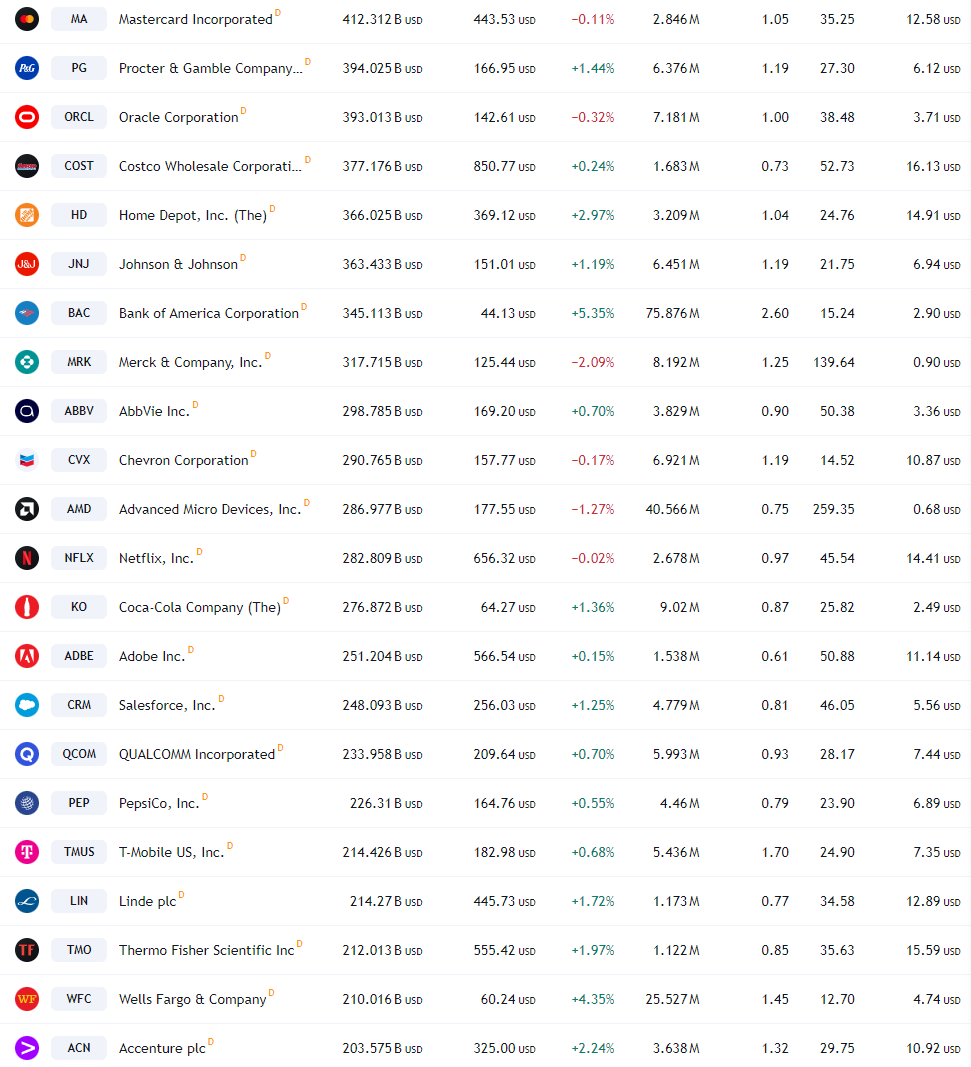Screen dimensions: 971x1067
Task: Click Netflix price 656.32 USD
Action: (x=504, y=558)
